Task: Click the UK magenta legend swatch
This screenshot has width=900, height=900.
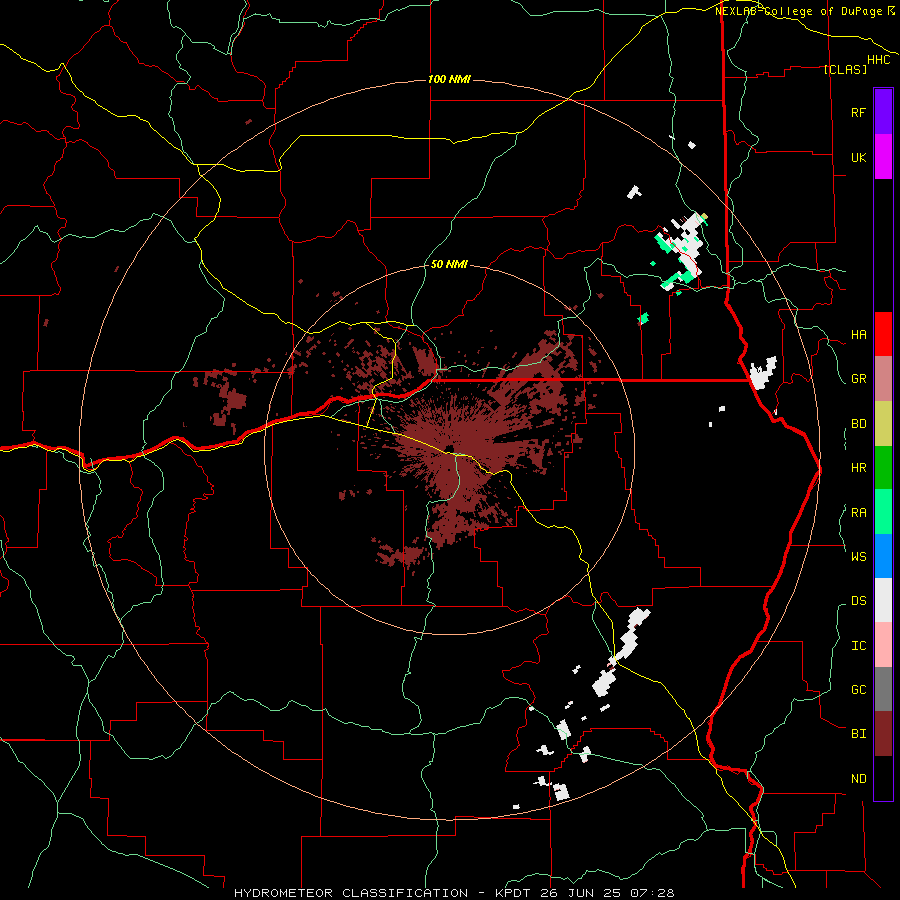Action: click(x=883, y=157)
